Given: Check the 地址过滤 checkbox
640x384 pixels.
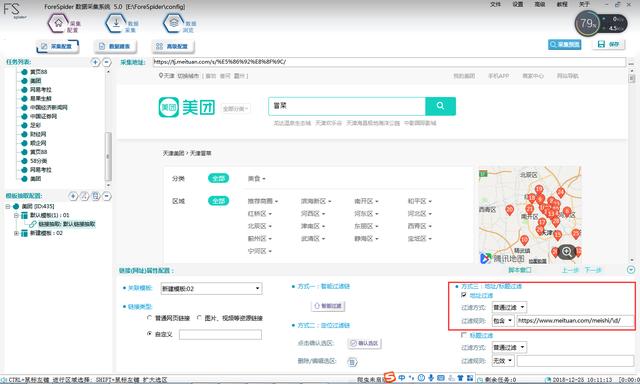Looking at the screenshot, I should click(x=464, y=295).
